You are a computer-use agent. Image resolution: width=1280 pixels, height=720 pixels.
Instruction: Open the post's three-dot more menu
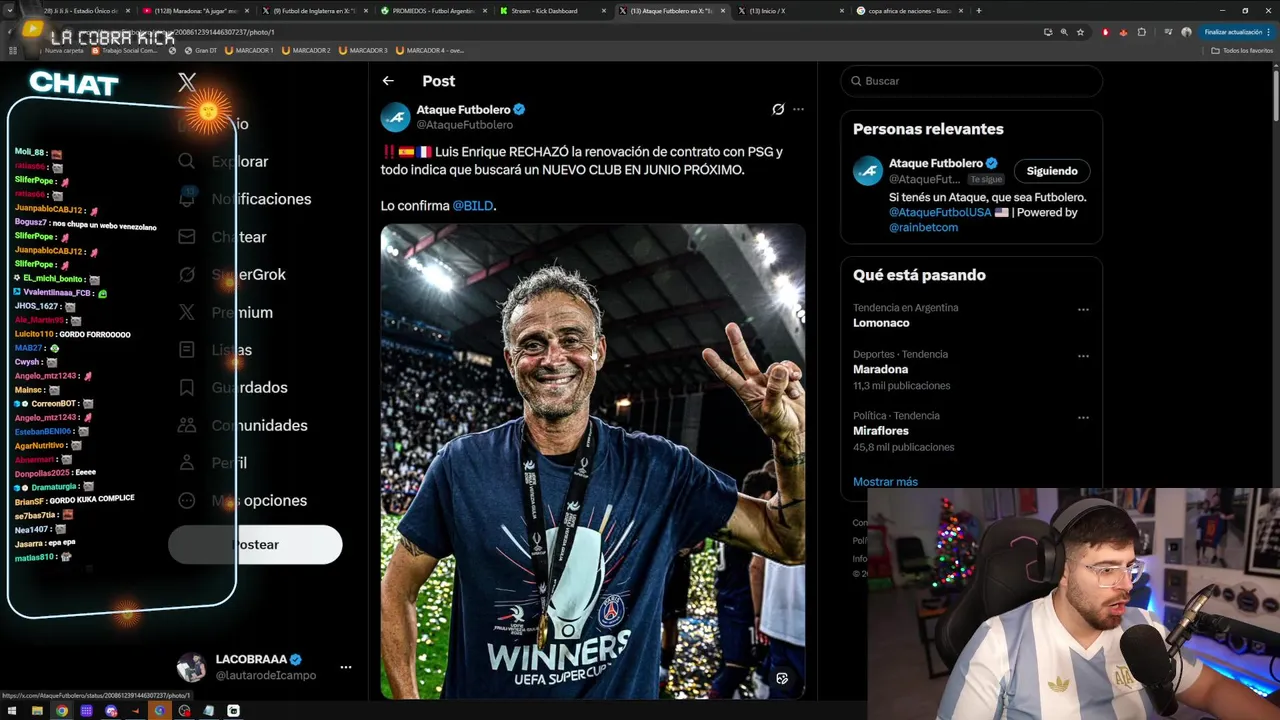pos(798,109)
